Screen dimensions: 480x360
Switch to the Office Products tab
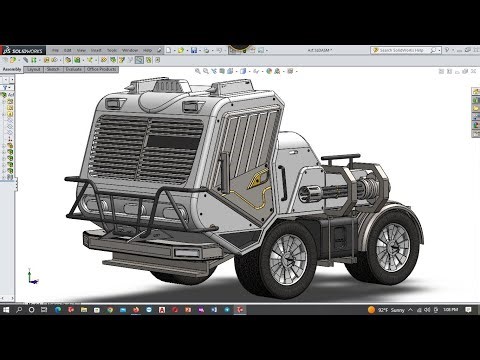coord(102,69)
